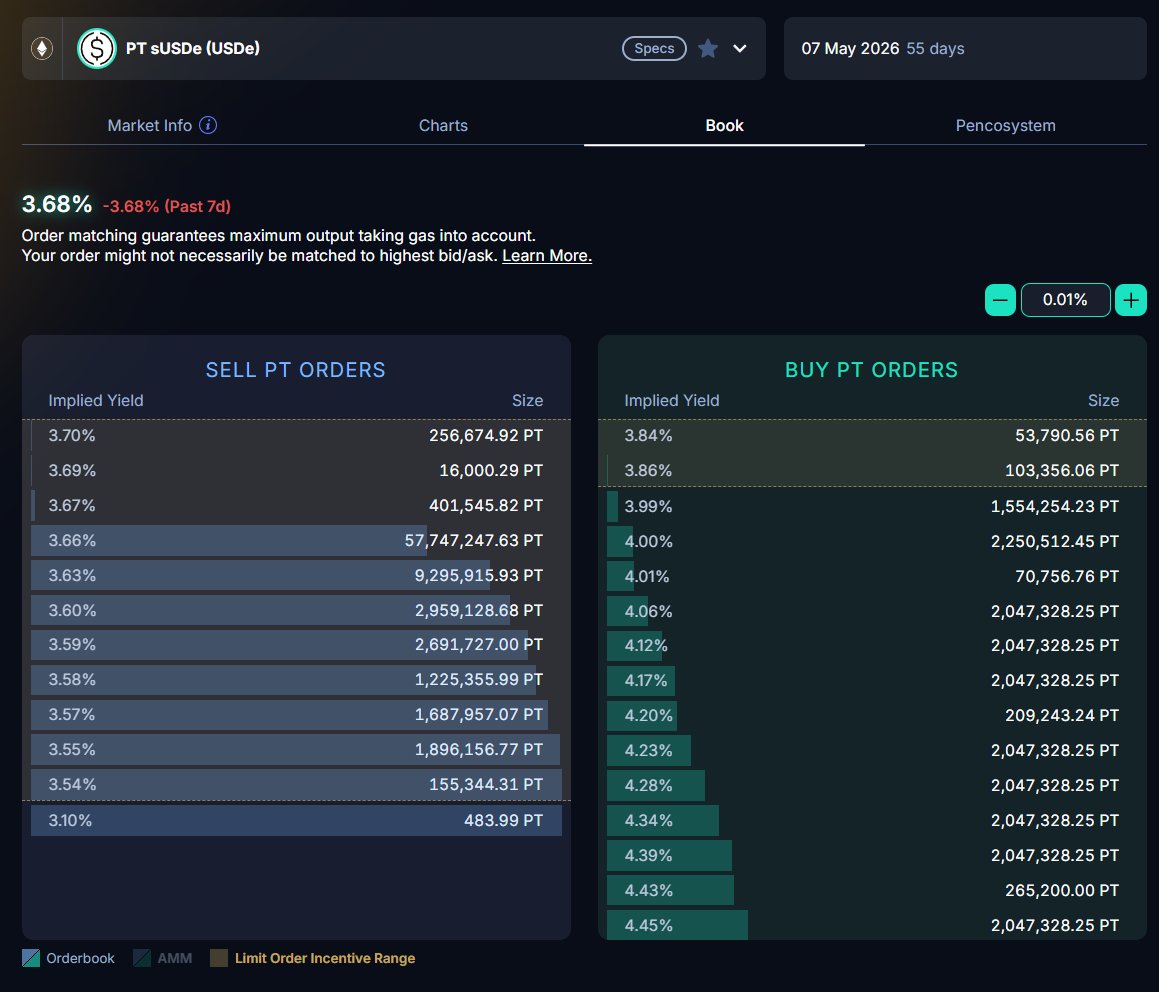Select the 3.57% sell order row
Screen dimensions: 1159x992
296,715
